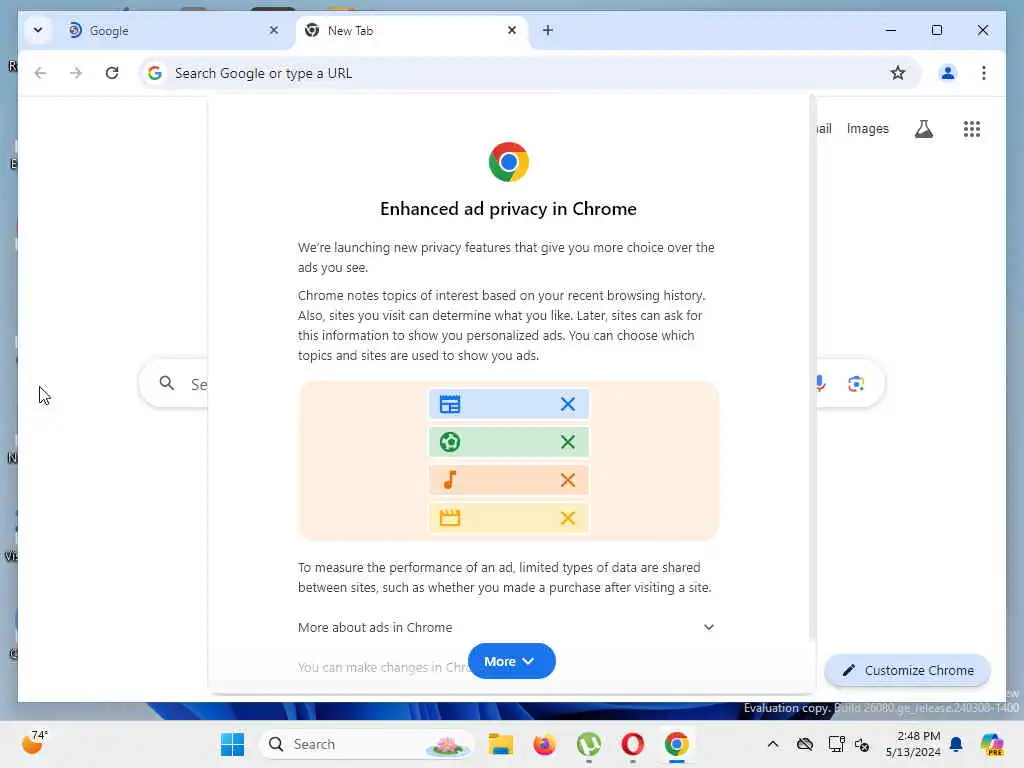The image size is (1024, 768).
Task: Click the magnifier in Google search box
Action: coord(167,383)
